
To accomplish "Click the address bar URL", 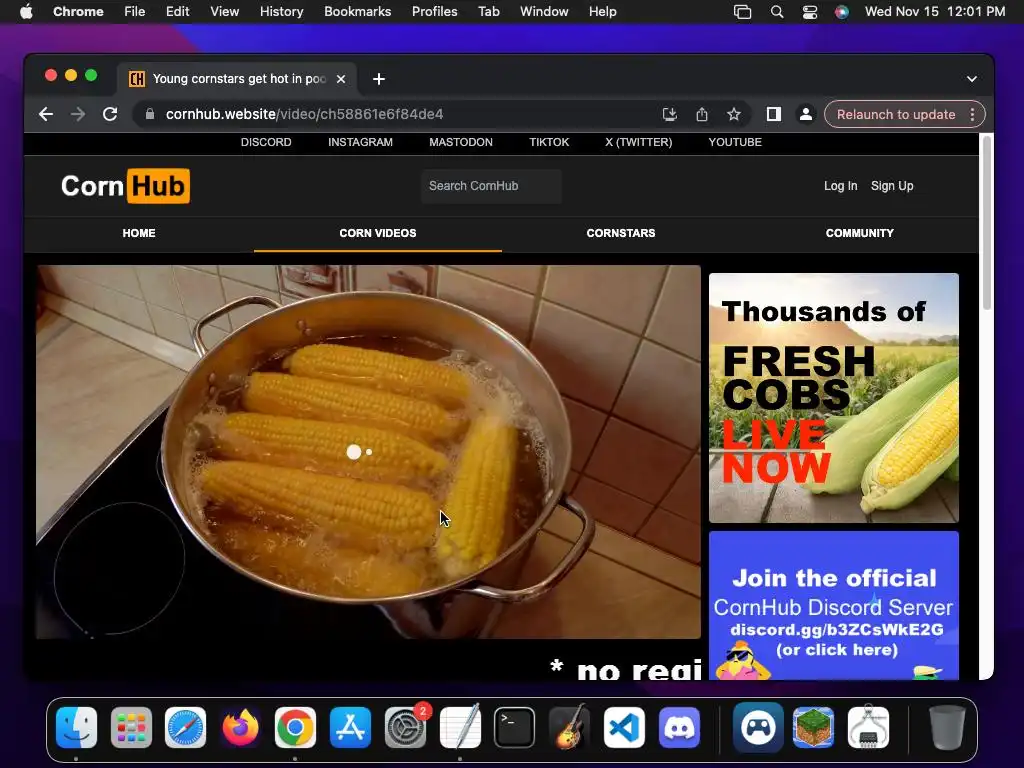I will tap(304, 114).
